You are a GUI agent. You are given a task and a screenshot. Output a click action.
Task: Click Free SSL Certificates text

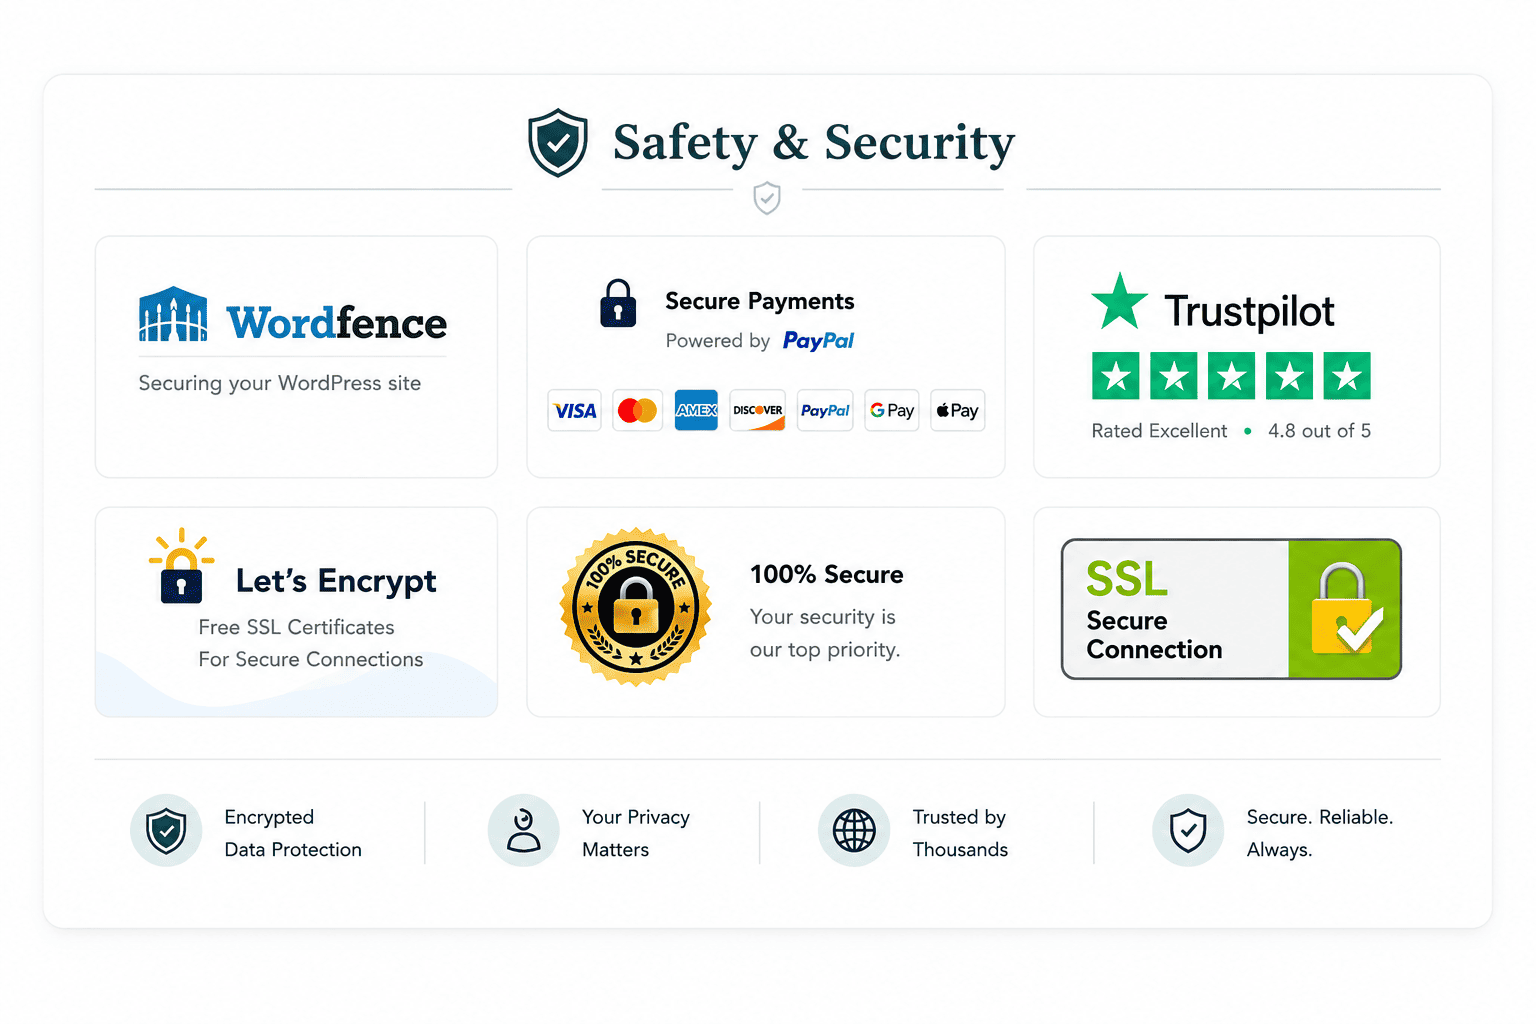tap(296, 627)
